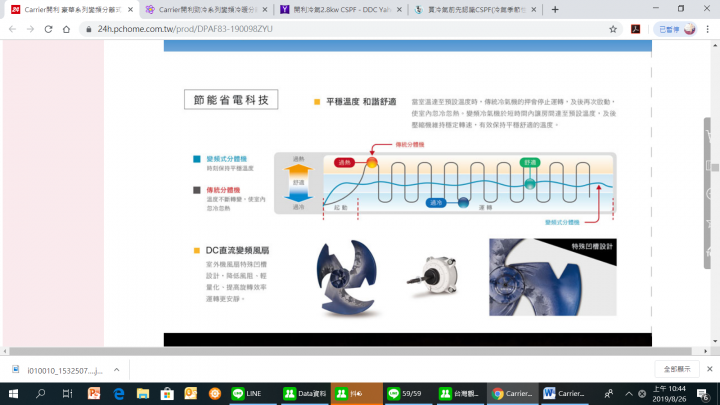Viewport: 720px width, 405px height.
Task: Open the browser home page
Action: click(67, 29)
